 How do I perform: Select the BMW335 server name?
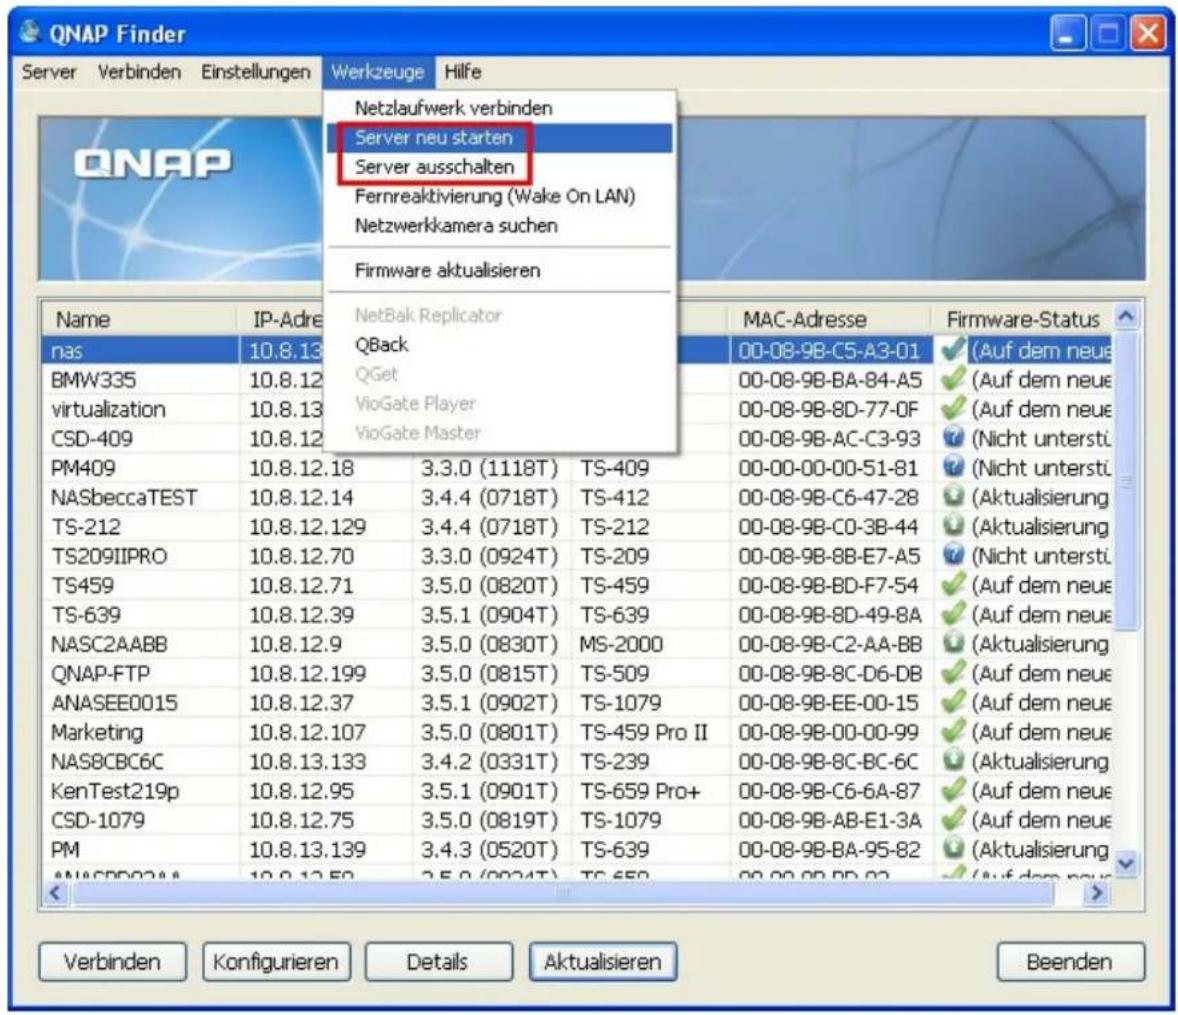(93, 379)
